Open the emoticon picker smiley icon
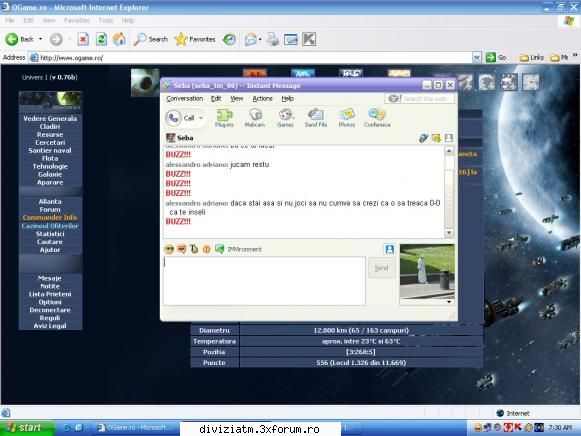The image size is (581, 436). click(x=169, y=249)
